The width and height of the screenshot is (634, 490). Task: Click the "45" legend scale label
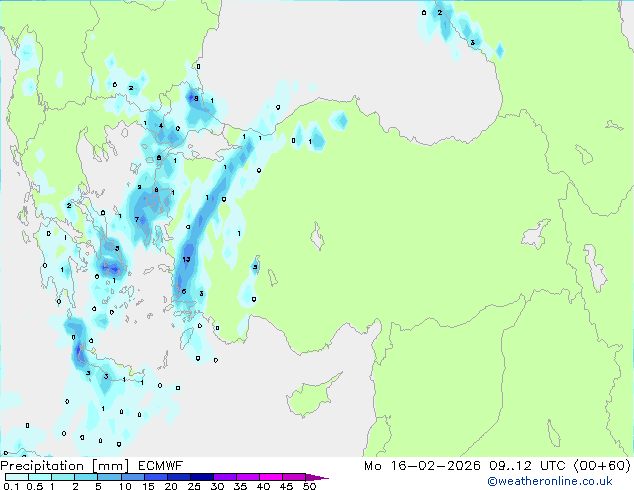click(286, 486)
